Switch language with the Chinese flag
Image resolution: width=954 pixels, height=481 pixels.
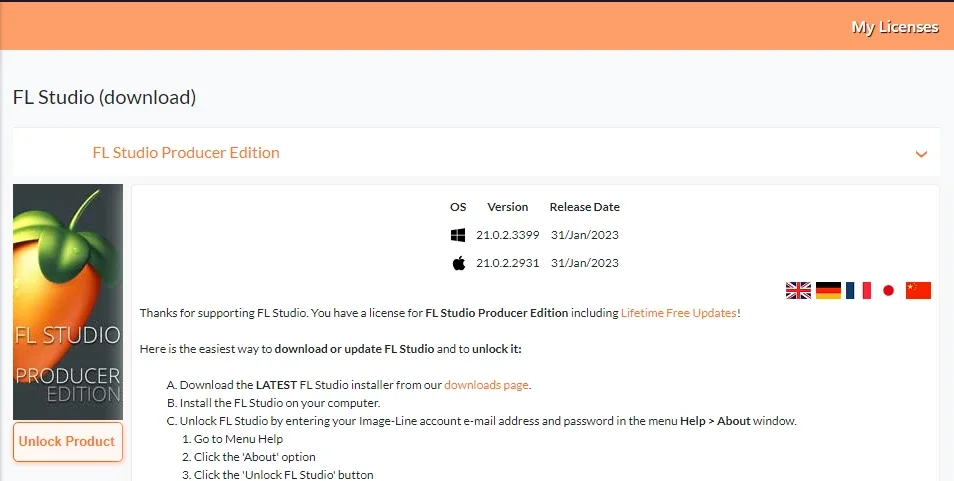tap(918, 291)
